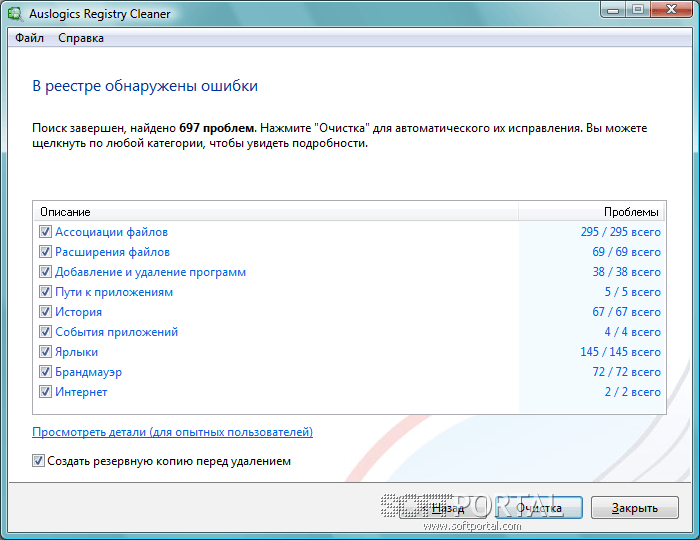Screen dimensions: 700x540
Task: Uncheck the Ярлыки checkbox
Action: coord(45,351)
